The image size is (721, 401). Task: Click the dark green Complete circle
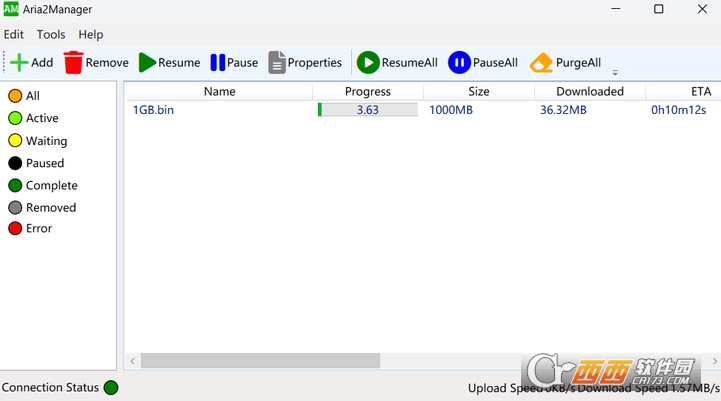click(15, 185)
